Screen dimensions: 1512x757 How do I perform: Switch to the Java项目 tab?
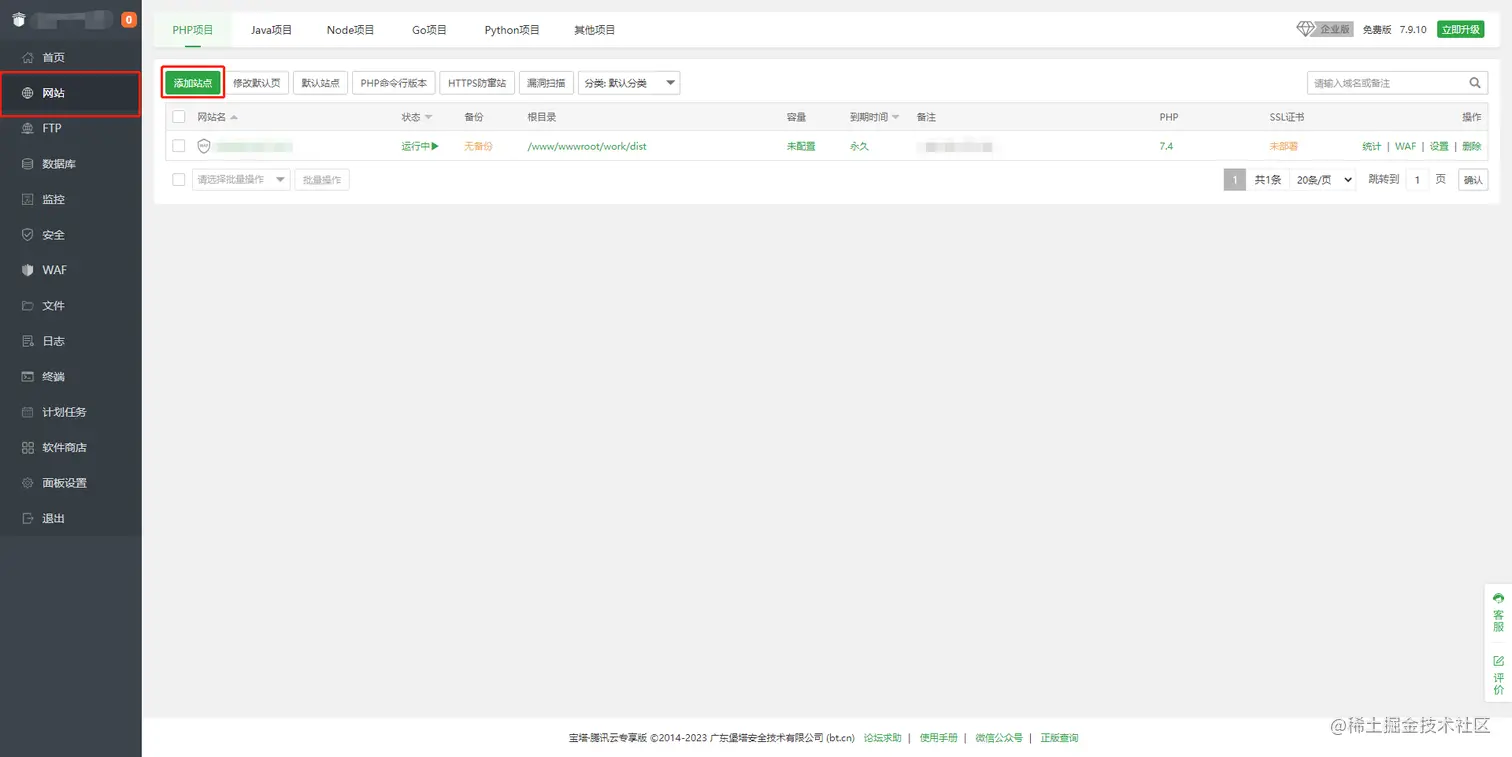pyautogui.click(x=271, y=30)
